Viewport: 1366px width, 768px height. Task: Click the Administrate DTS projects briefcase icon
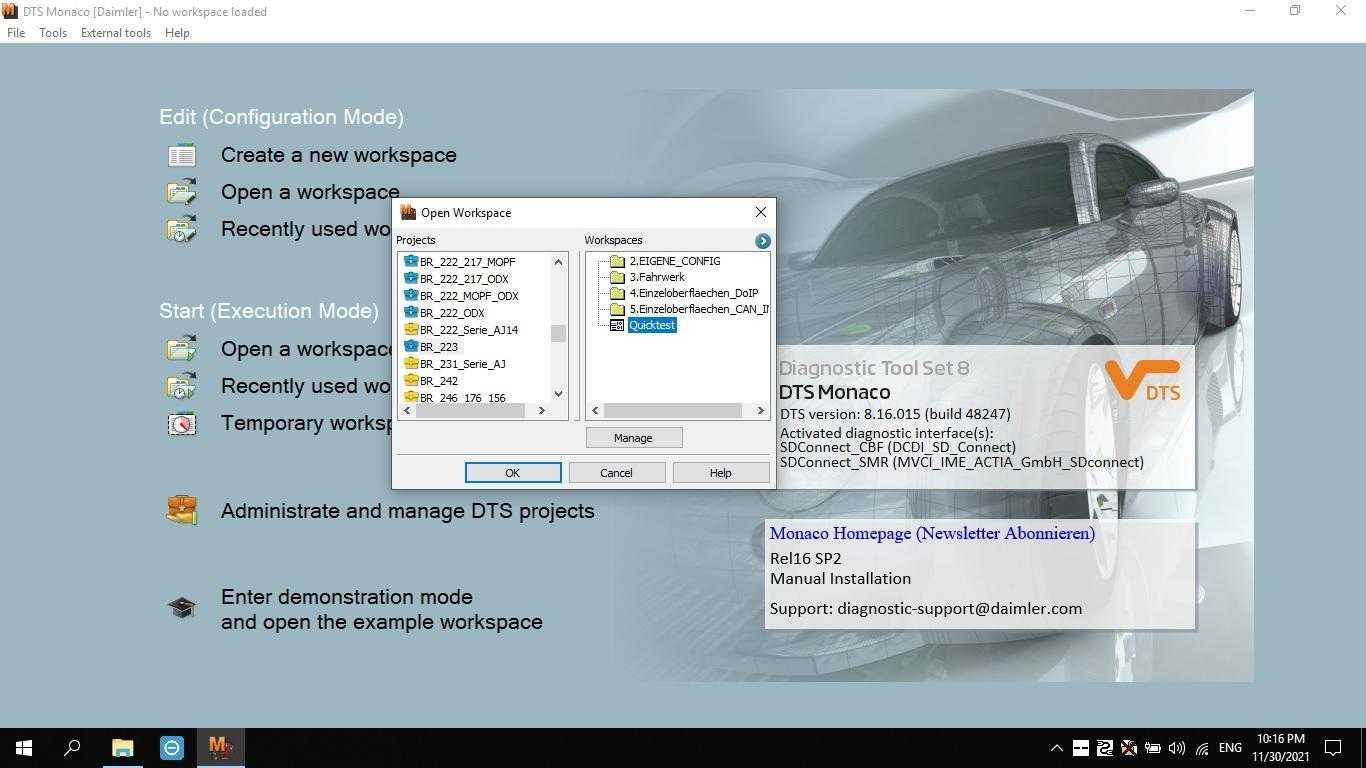click(182, 510)
